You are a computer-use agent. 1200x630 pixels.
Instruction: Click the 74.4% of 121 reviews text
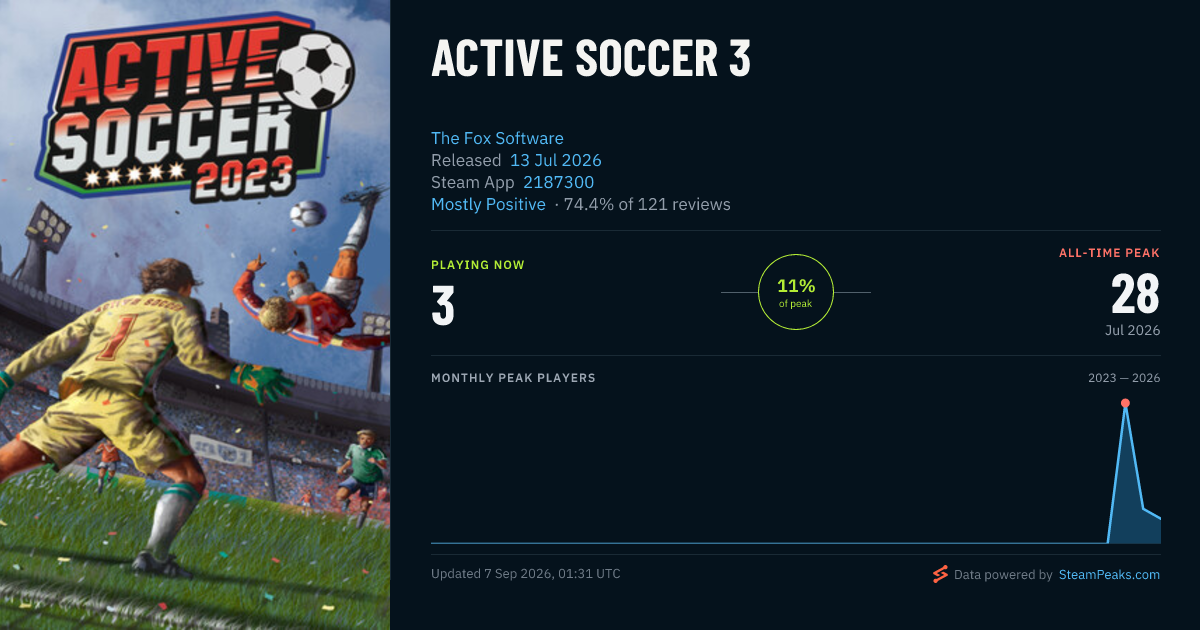pos(647,204)
